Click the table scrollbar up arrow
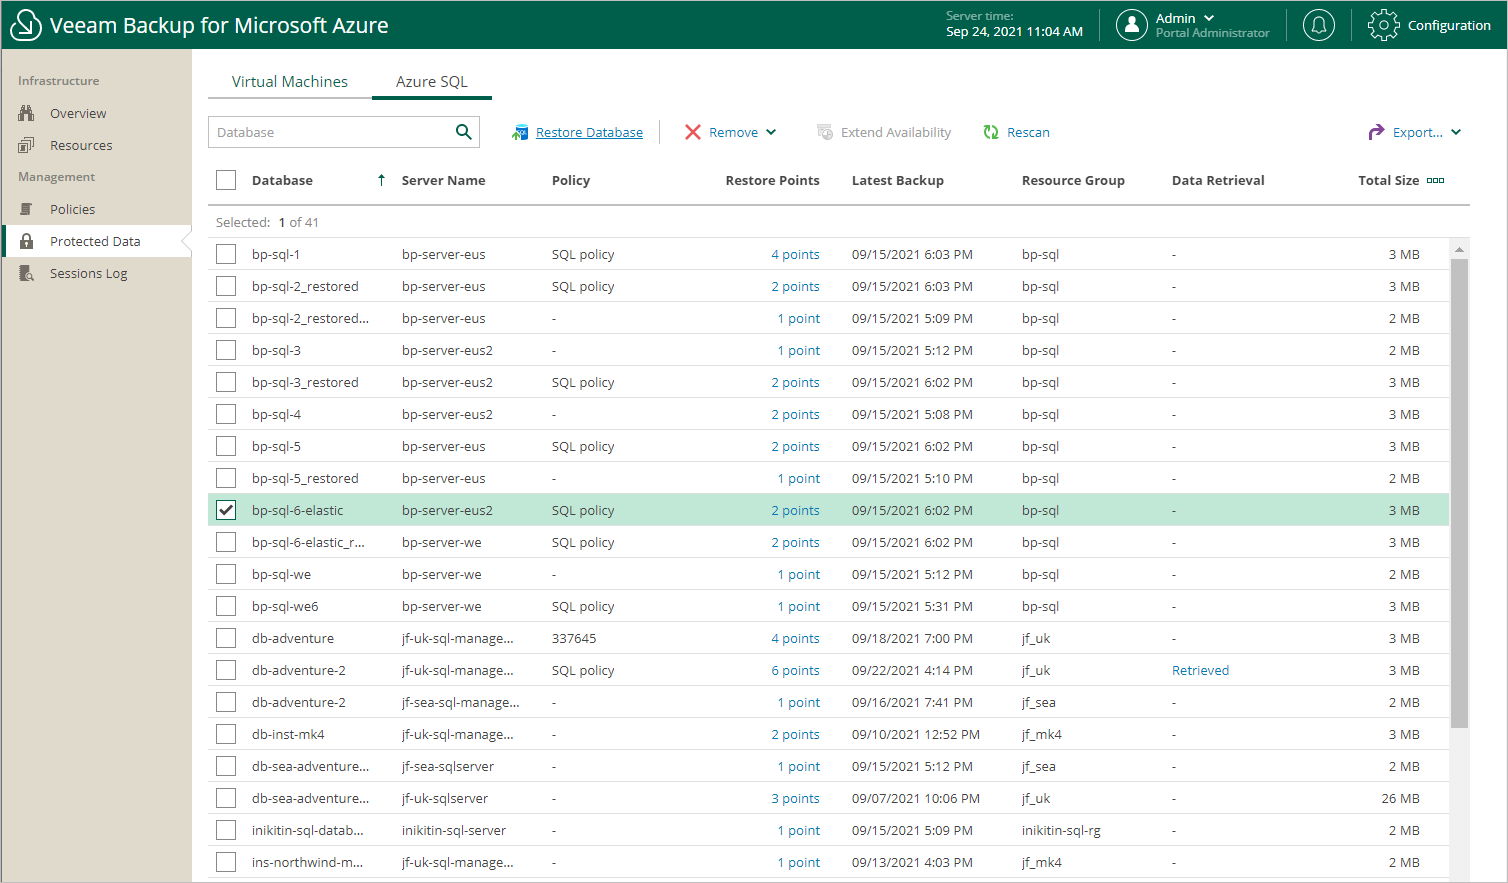Screen dimensions: 1508x883 coord(1460,249)
